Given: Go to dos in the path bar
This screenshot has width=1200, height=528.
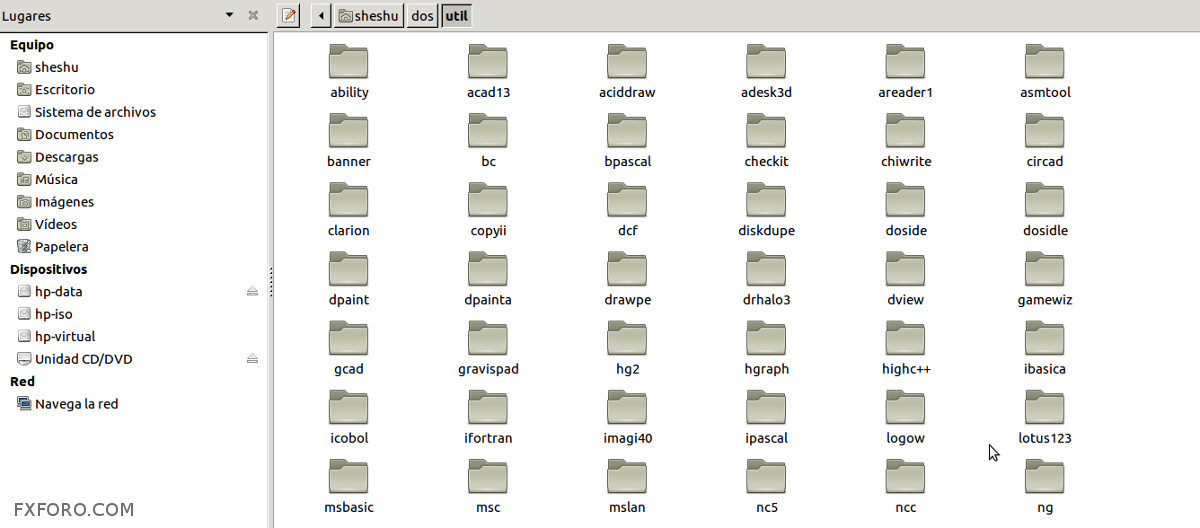Looking at the screenshot, I should tap(422, 16).
